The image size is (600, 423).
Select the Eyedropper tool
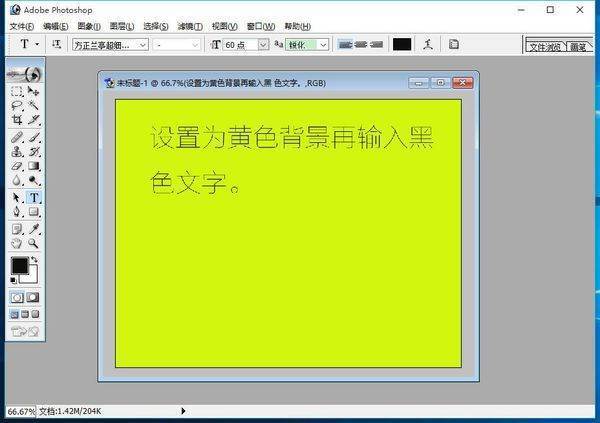point(34,229)
